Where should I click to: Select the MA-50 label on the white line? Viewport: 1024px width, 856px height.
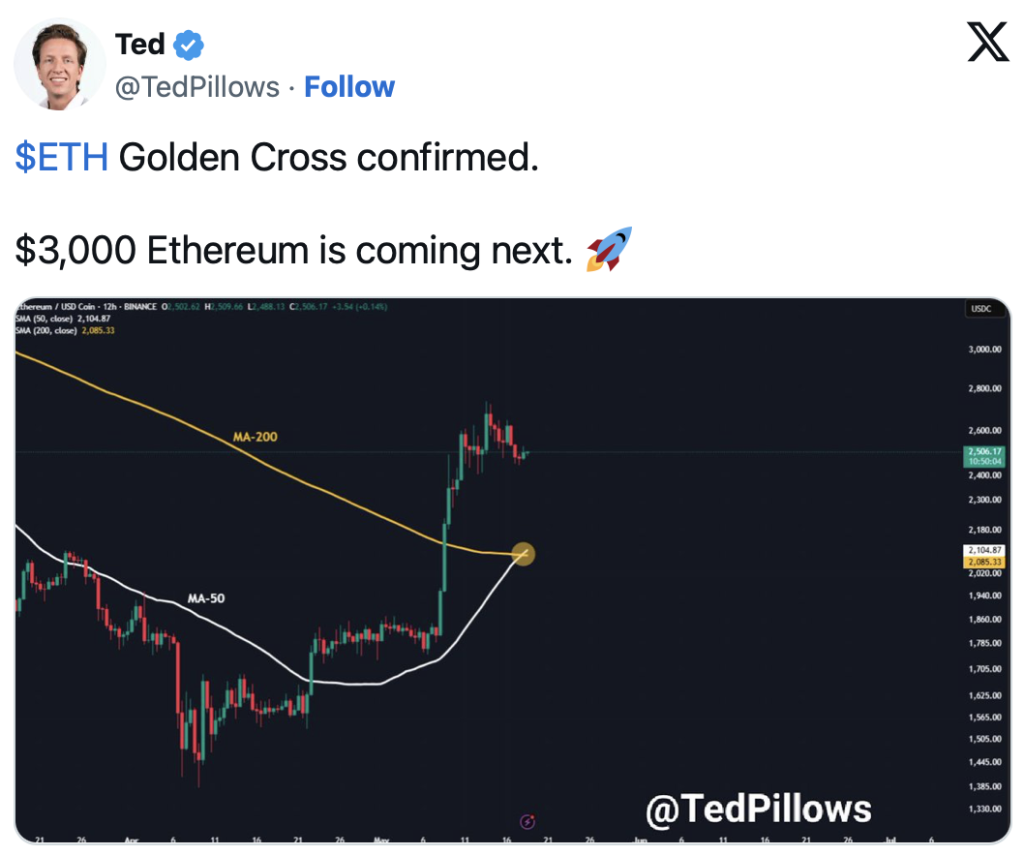(x=206, y=598)
